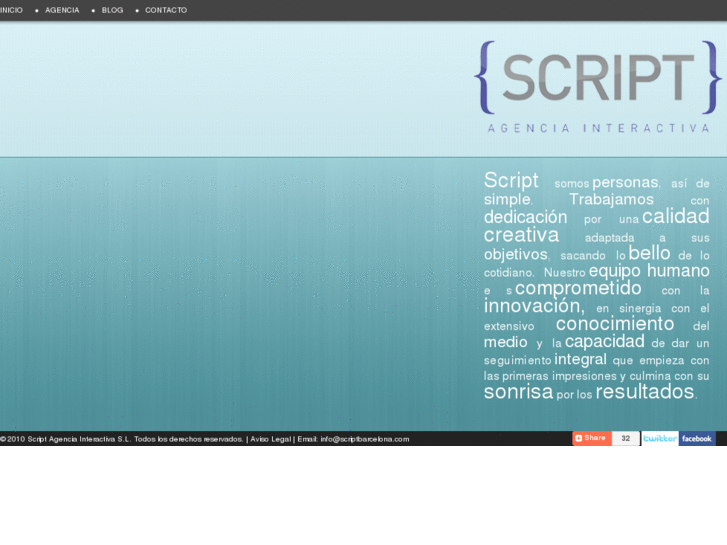The width and height of the screenshot is (727, 545).
Task: Open the Facebook badge in the footer
Action: click(x=697, y=438)
